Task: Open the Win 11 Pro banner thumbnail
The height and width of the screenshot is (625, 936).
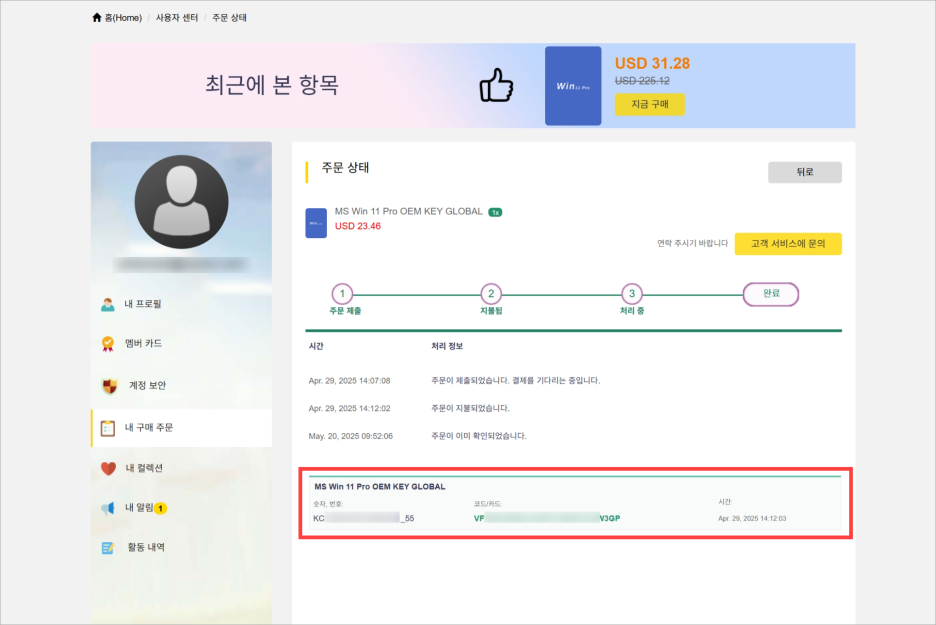Action: [573, 86]
